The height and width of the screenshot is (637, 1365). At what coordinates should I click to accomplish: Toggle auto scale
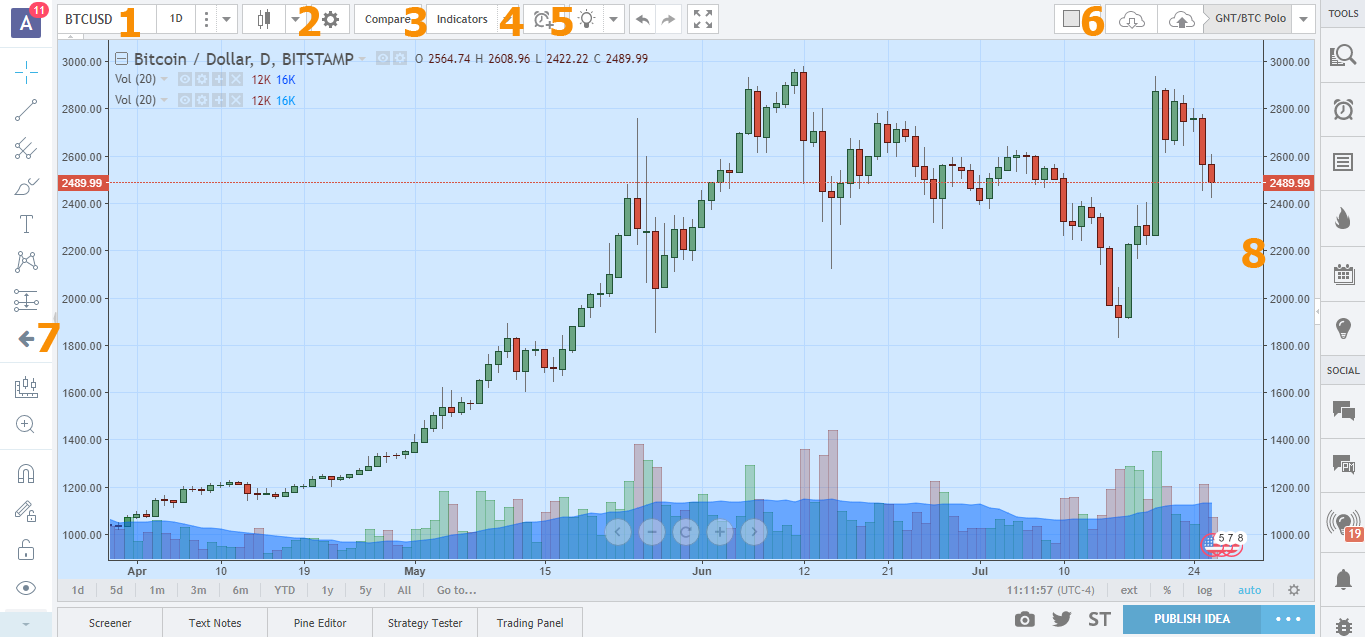point(1249,590)
